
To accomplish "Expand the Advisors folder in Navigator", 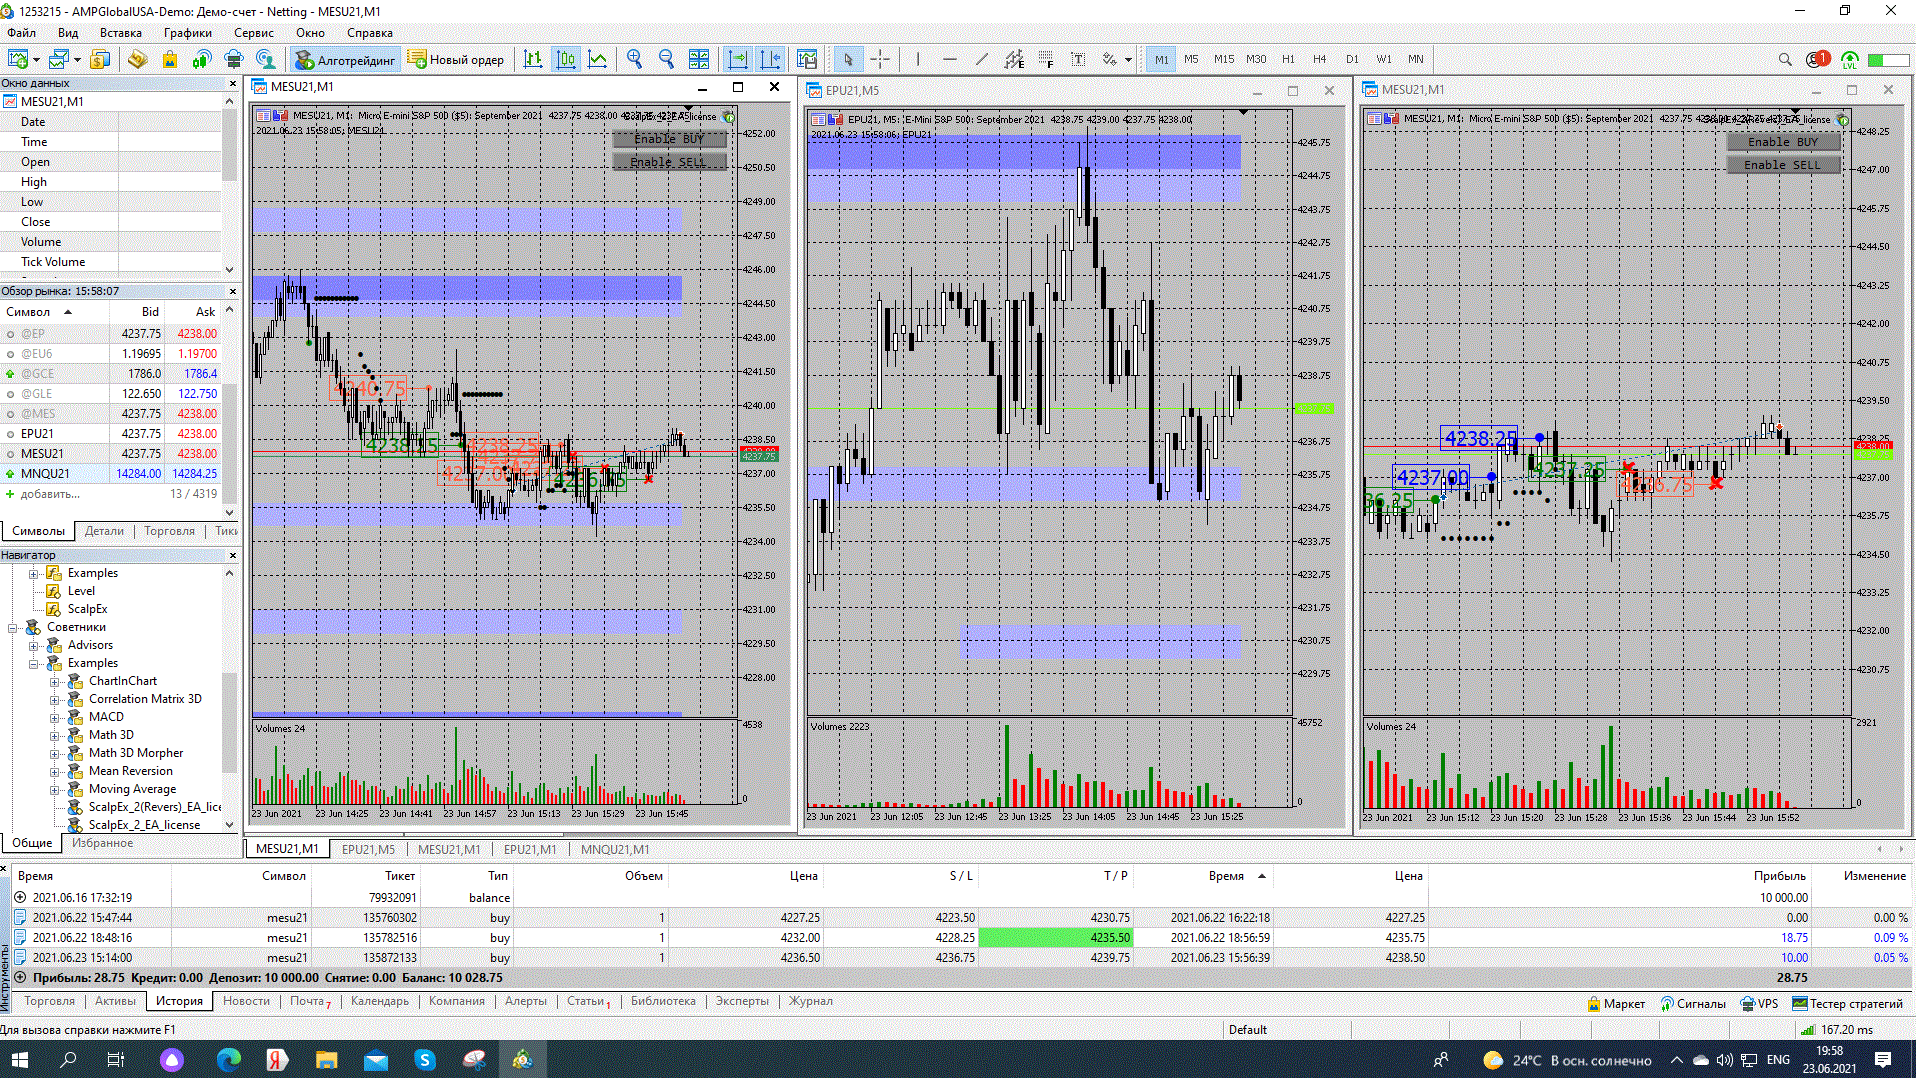I will click(x=34, y=646).
